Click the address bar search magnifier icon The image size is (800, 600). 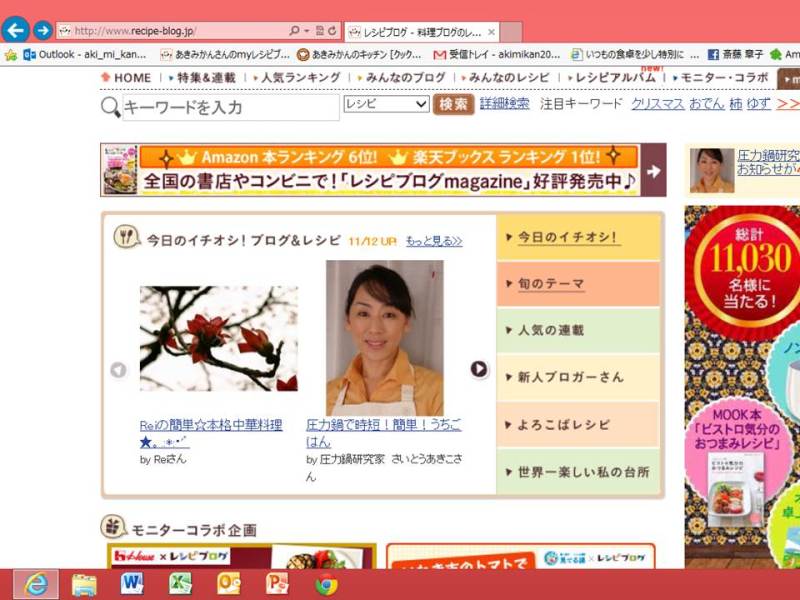coord(294,31)
